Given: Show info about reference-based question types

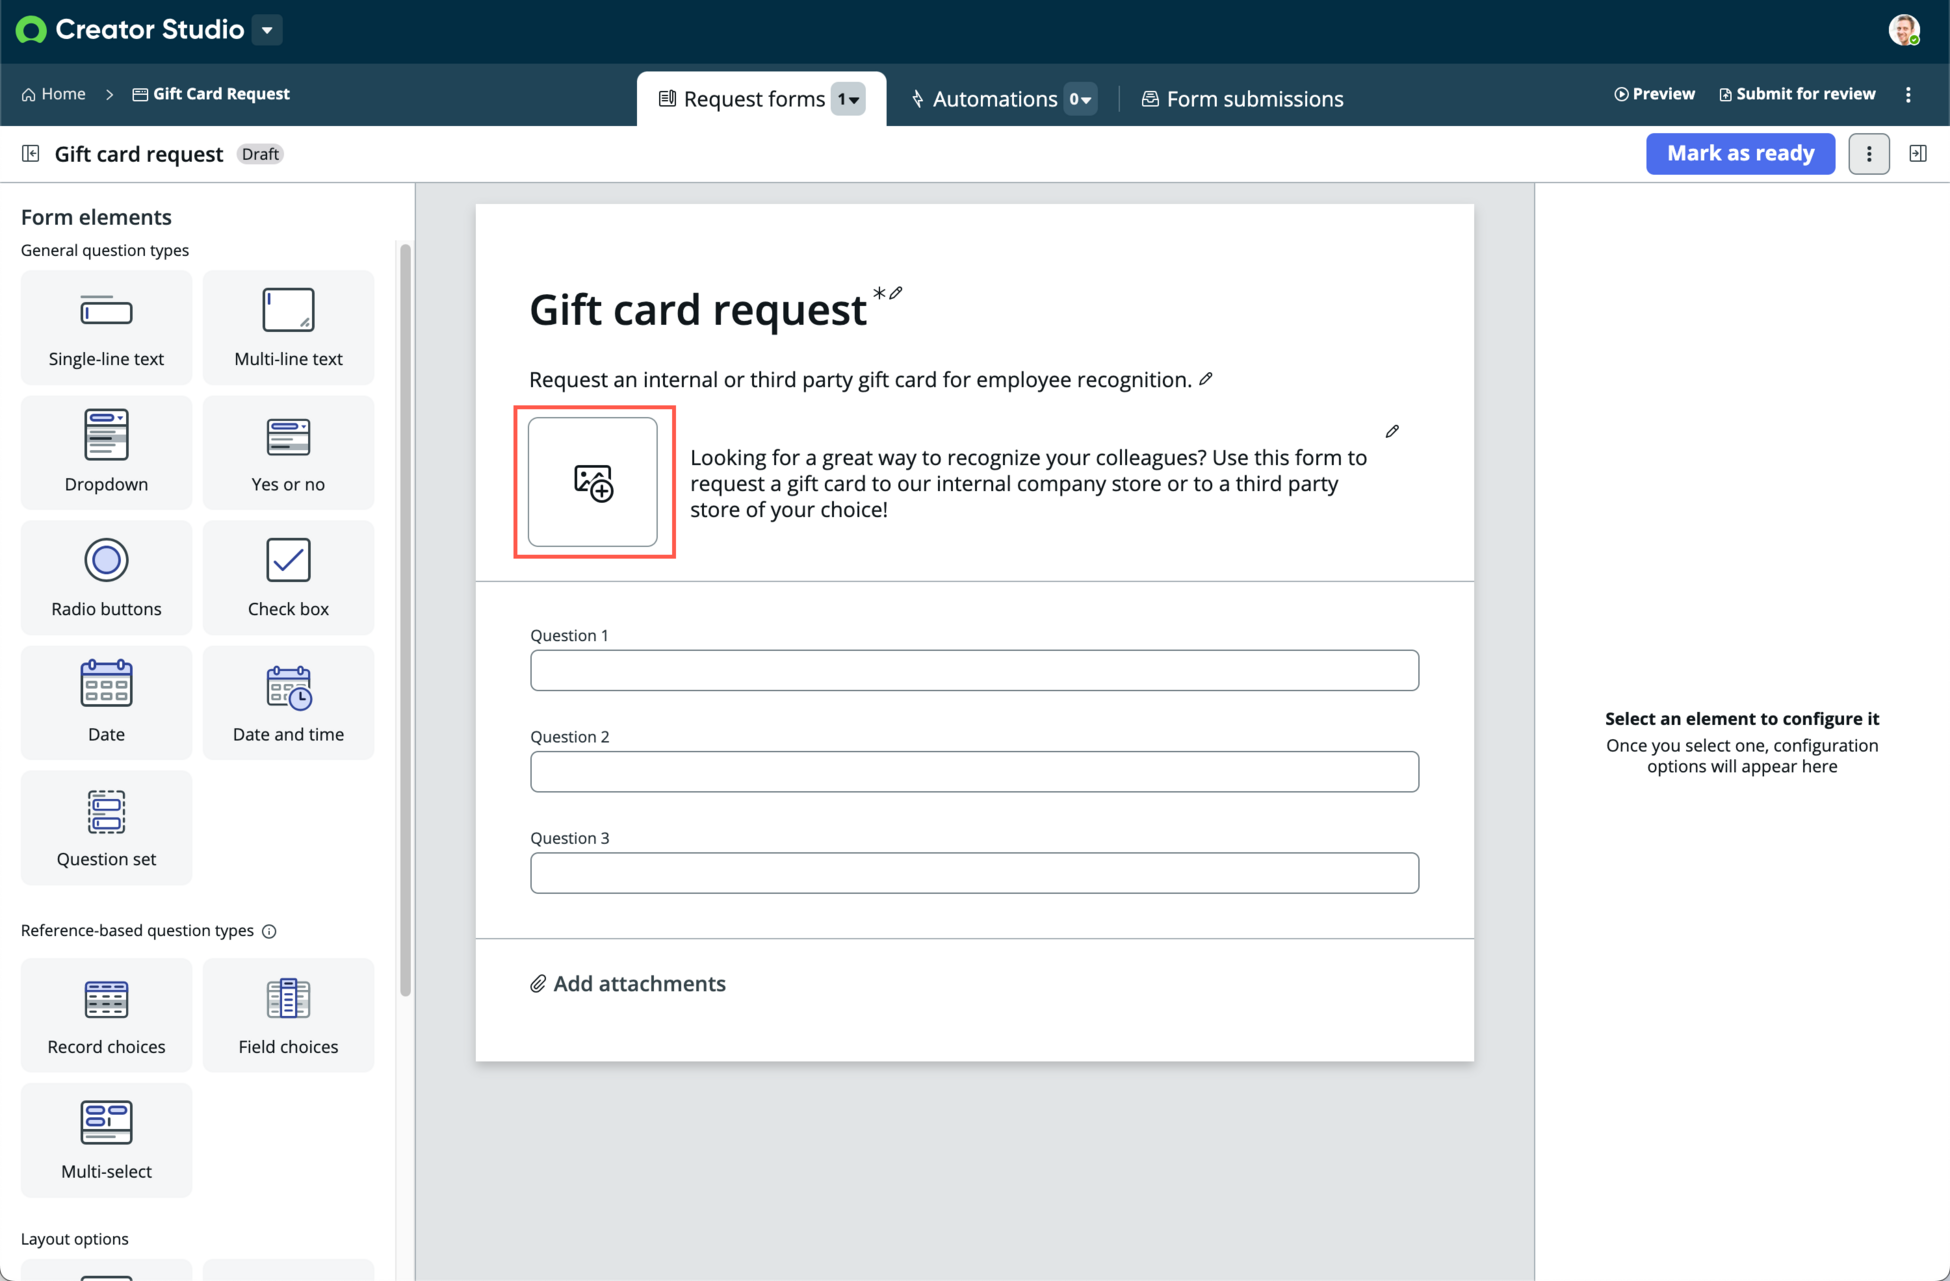Looking at the screenshot, I should click(269, 931).
